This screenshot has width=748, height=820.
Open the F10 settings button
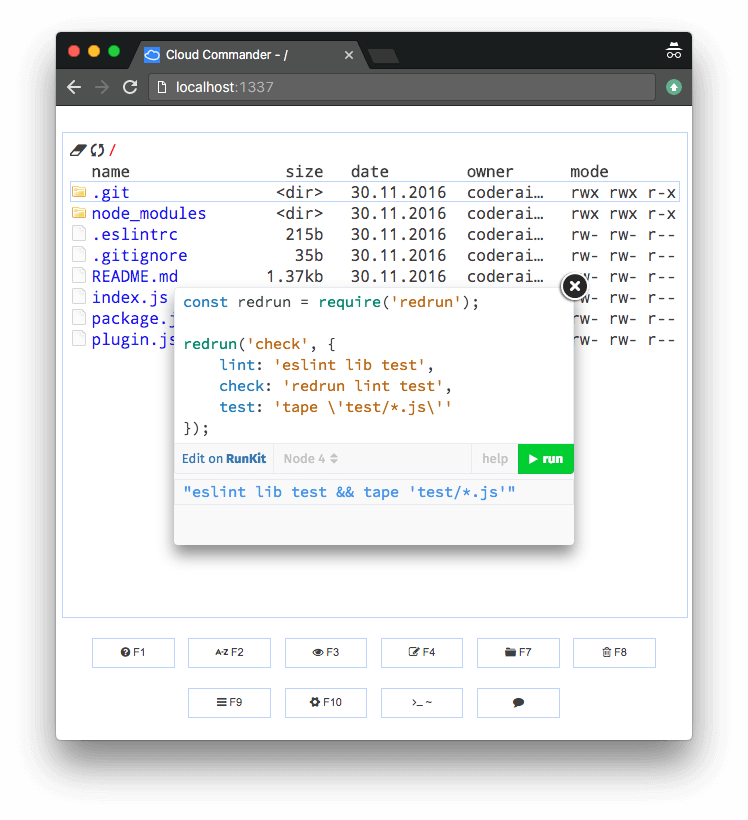point(325,702)
